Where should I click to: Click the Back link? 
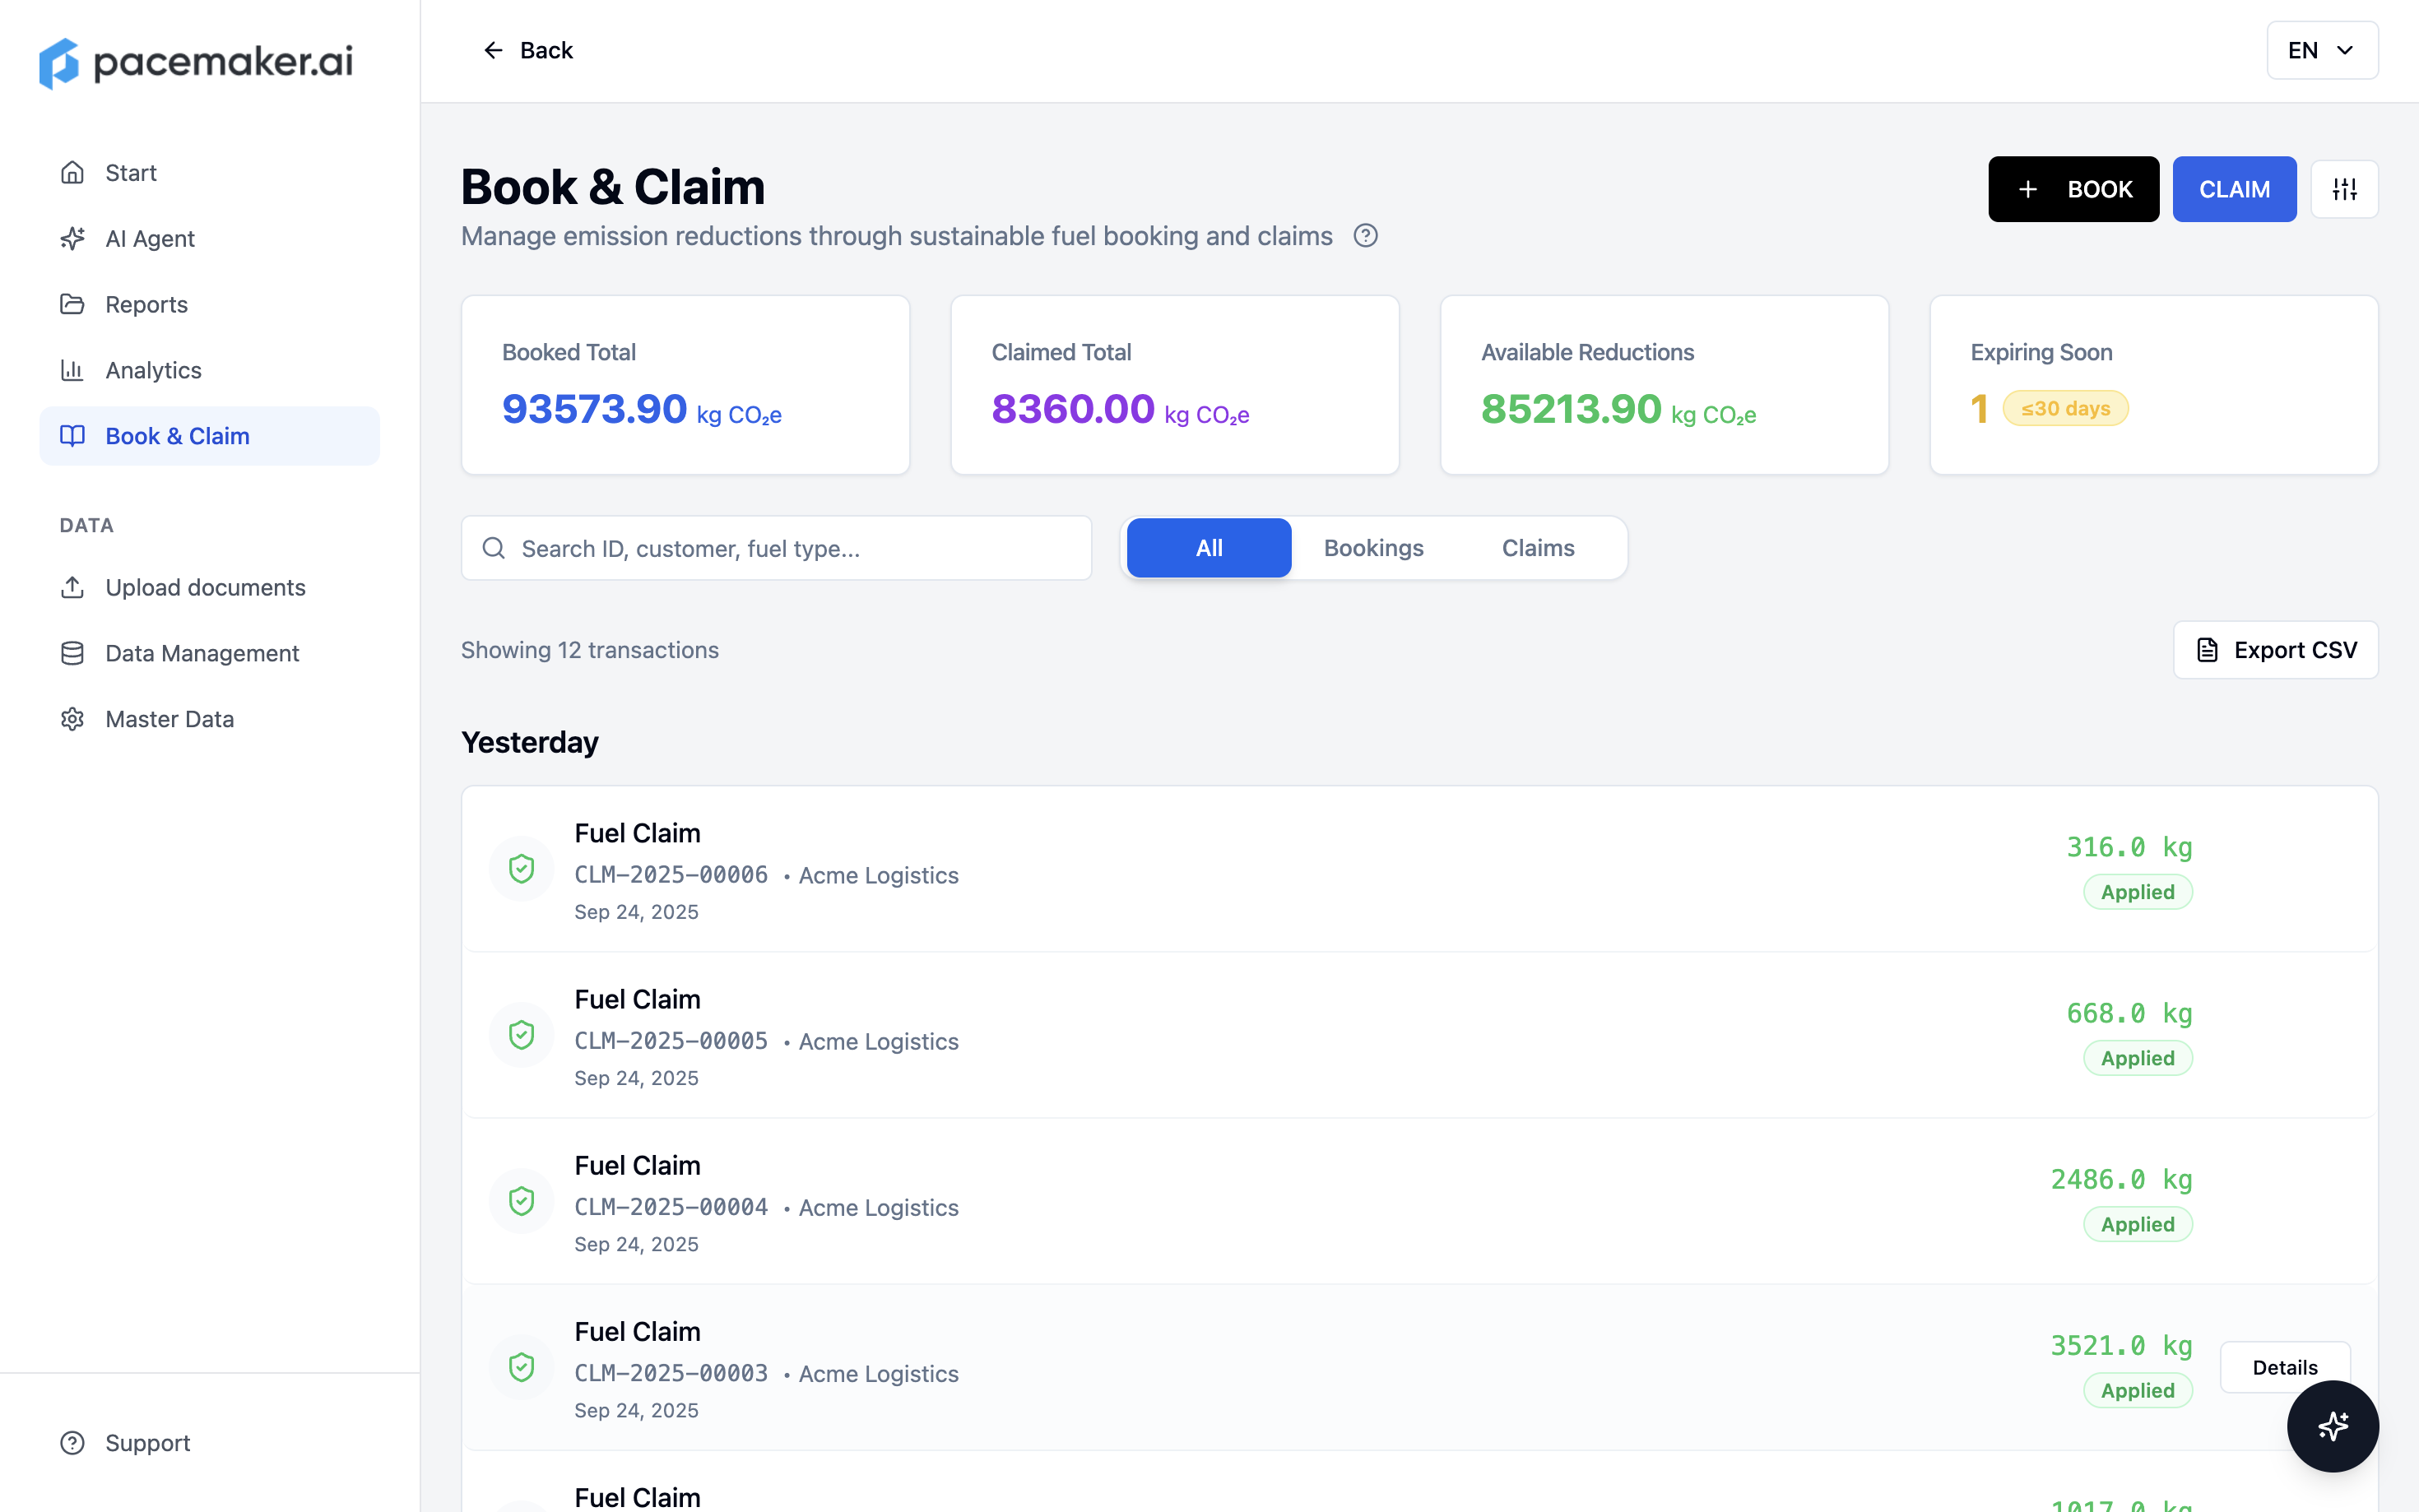[527, 50]
